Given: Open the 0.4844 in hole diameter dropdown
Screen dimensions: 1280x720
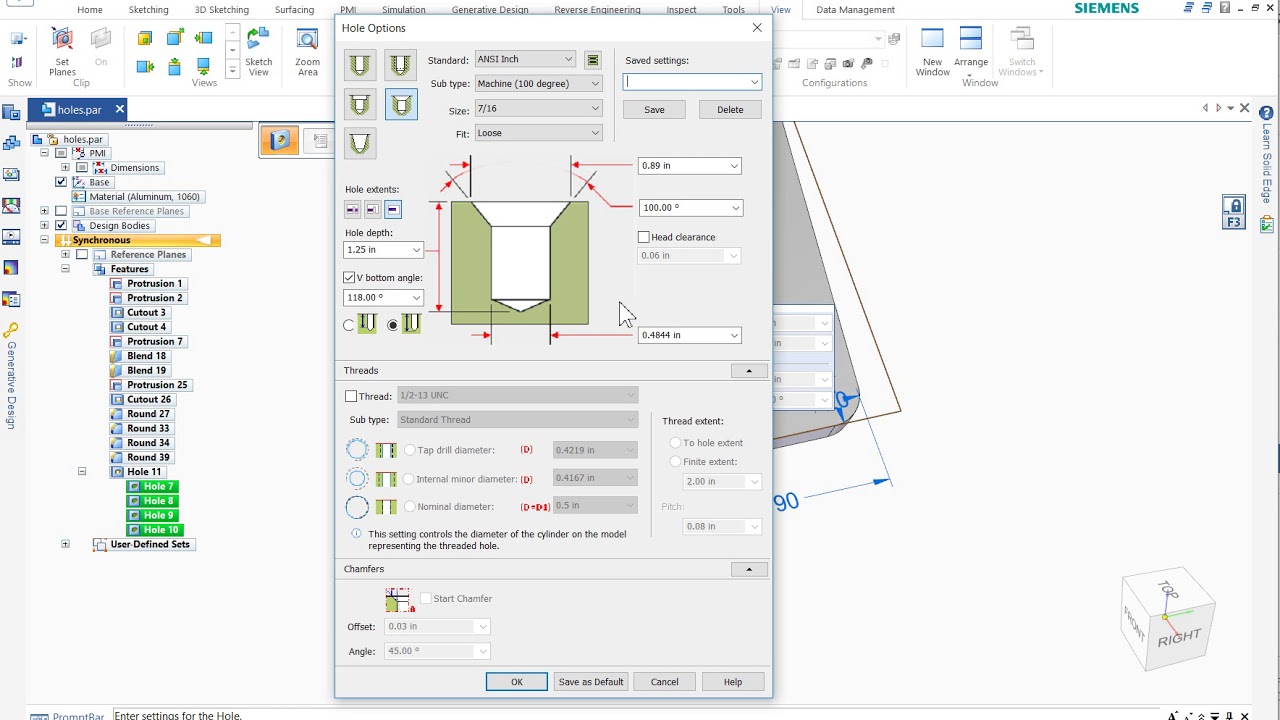Looking at the screenshot, I should coord(734,335).
